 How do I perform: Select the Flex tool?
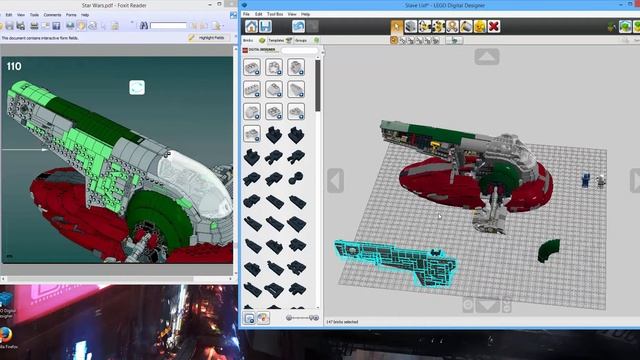coord(452,27)
